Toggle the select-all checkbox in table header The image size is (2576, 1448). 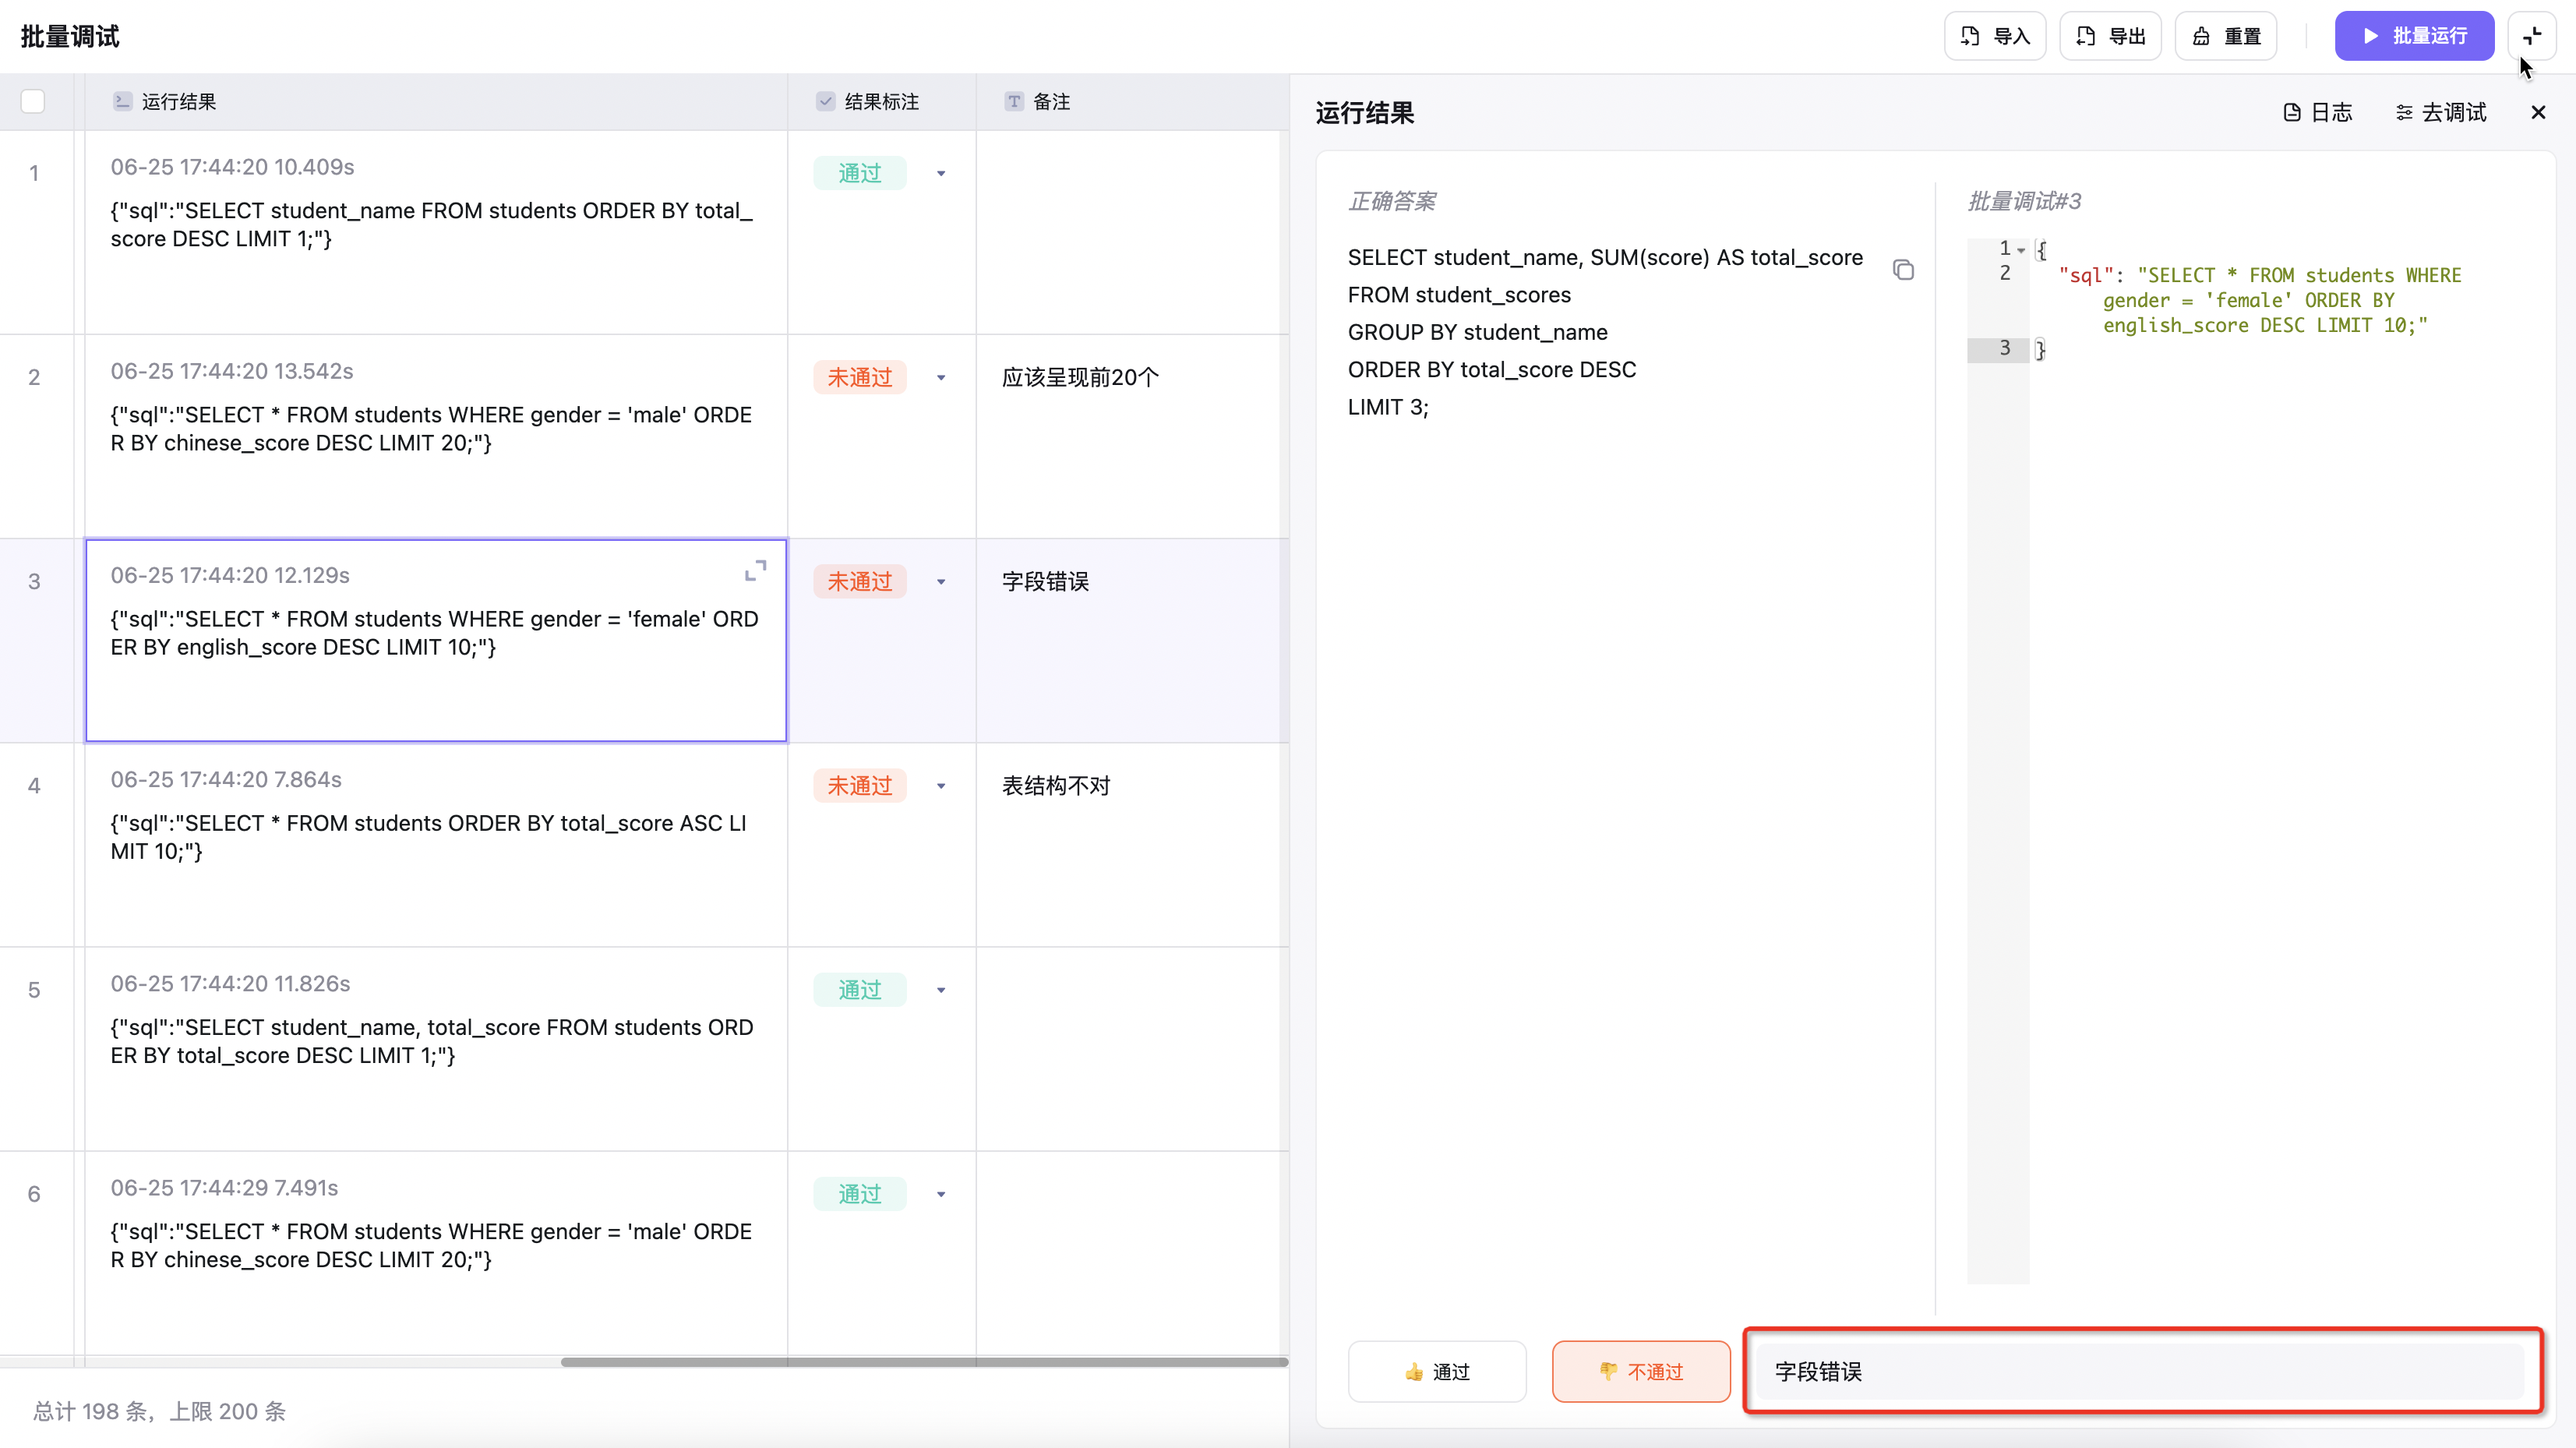coord(33,101)
